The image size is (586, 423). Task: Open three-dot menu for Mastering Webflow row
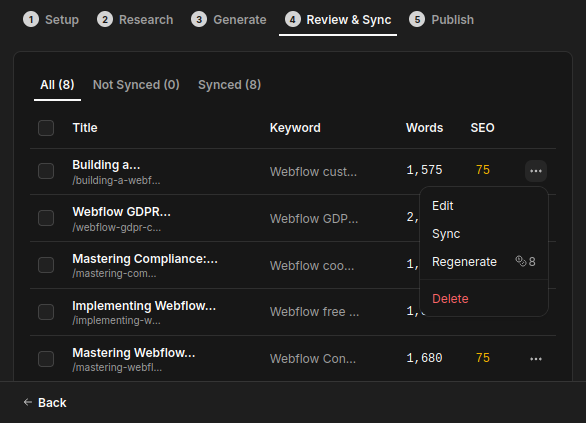tap(536, 359)
